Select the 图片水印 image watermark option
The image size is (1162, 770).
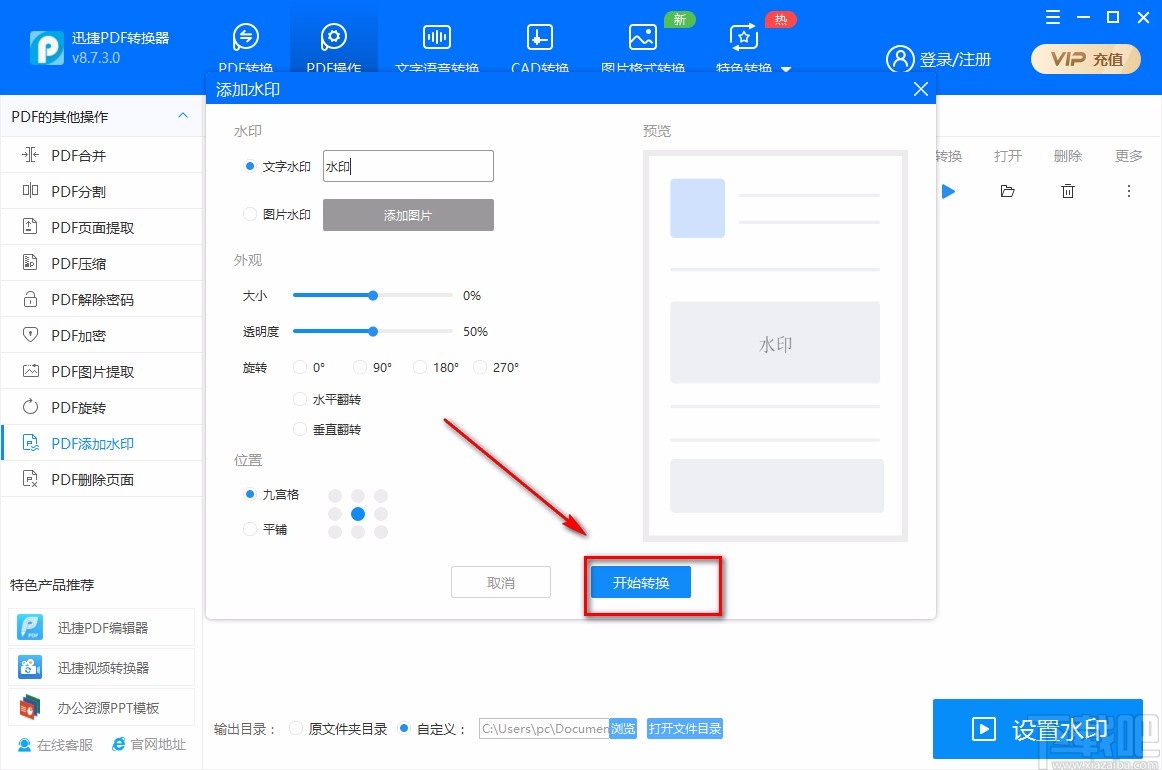[249, 214]
